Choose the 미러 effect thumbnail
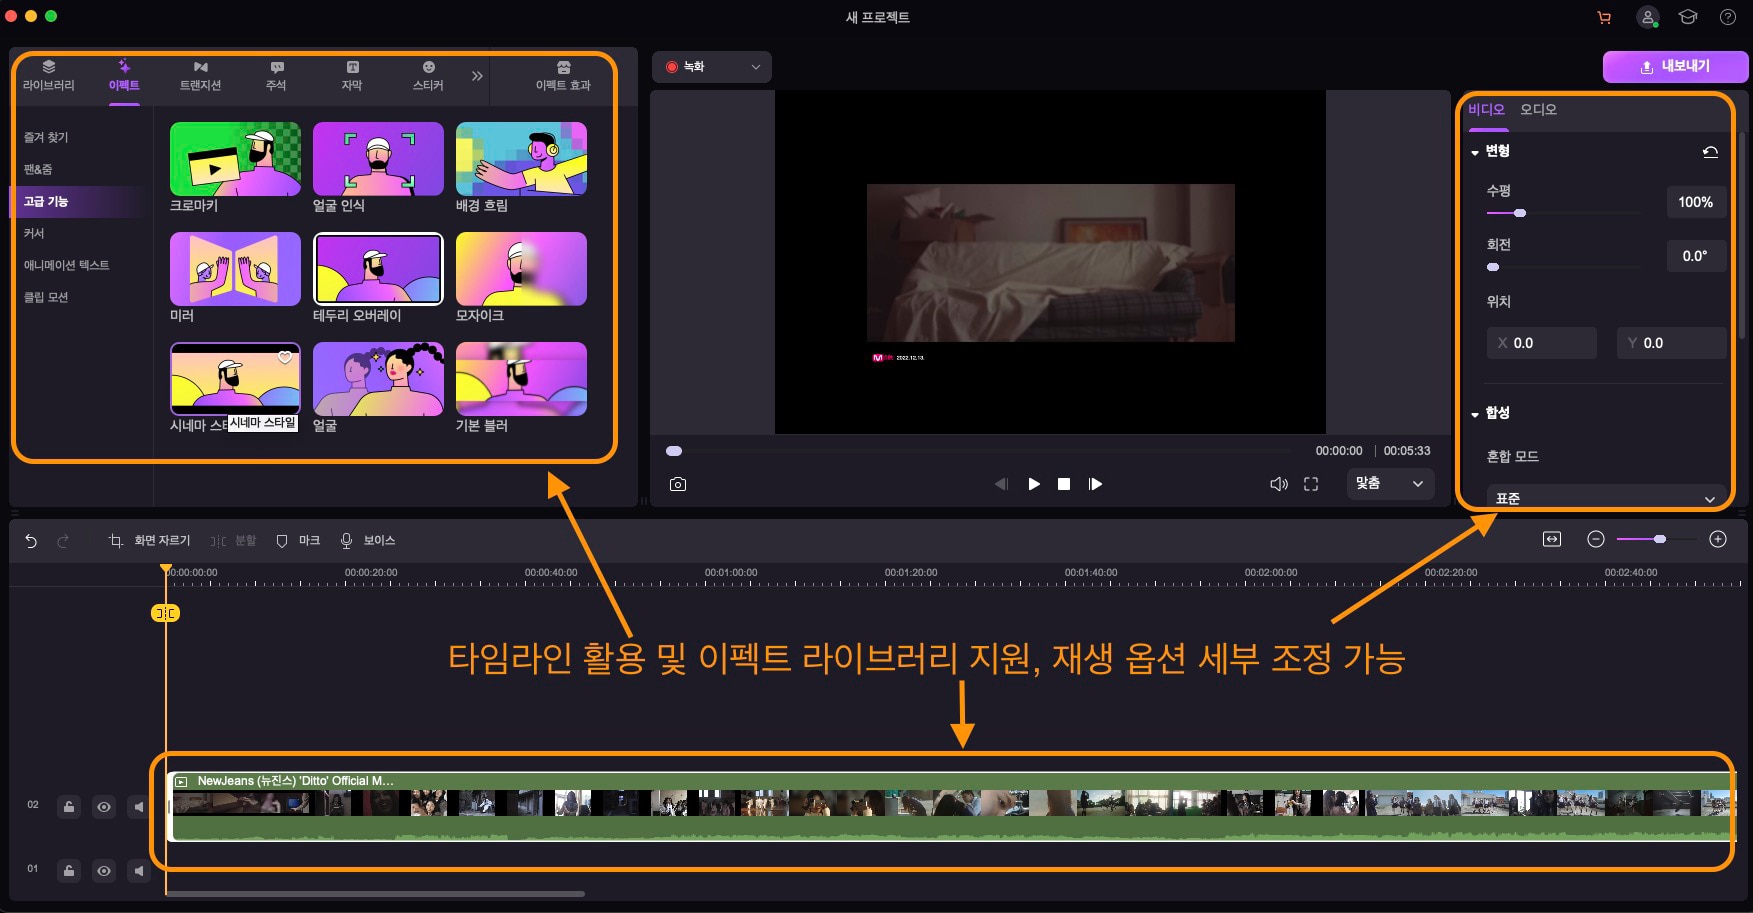Viewport: 1753px width, 913px height. tap(235, 269)
